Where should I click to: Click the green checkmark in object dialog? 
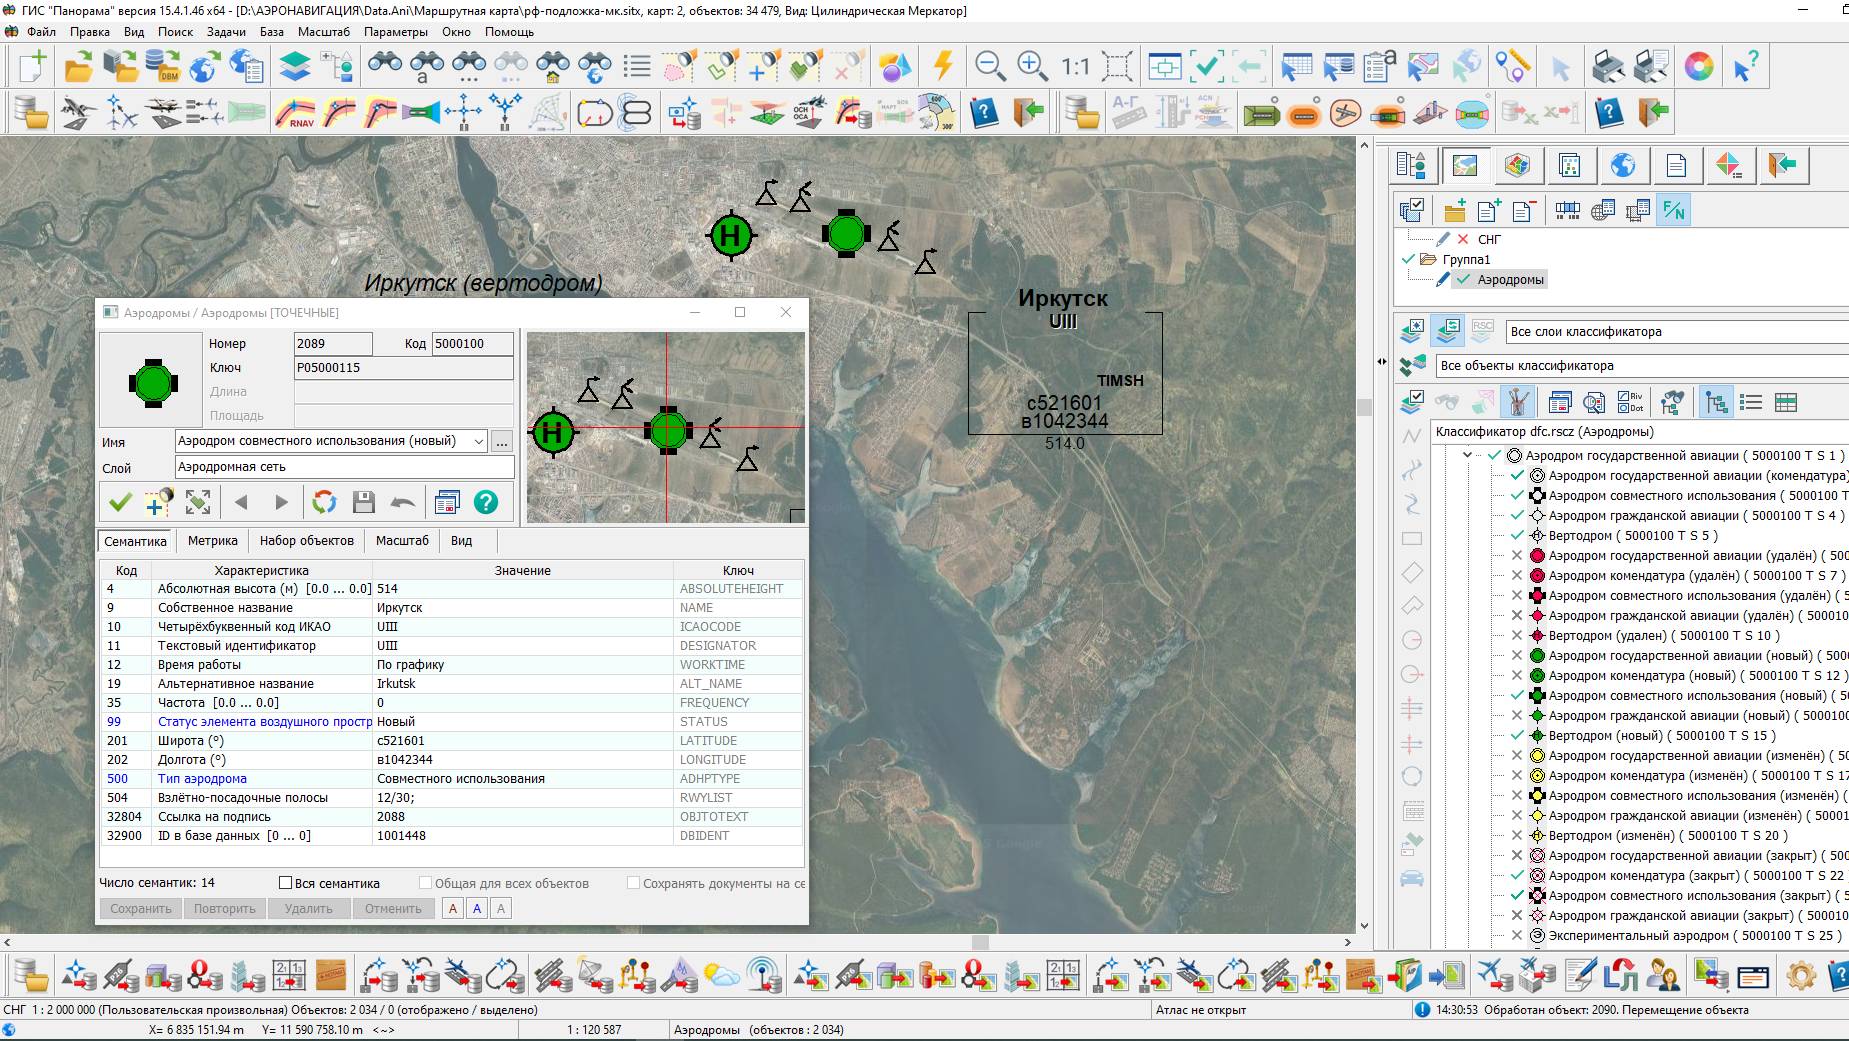coord(120,502)
